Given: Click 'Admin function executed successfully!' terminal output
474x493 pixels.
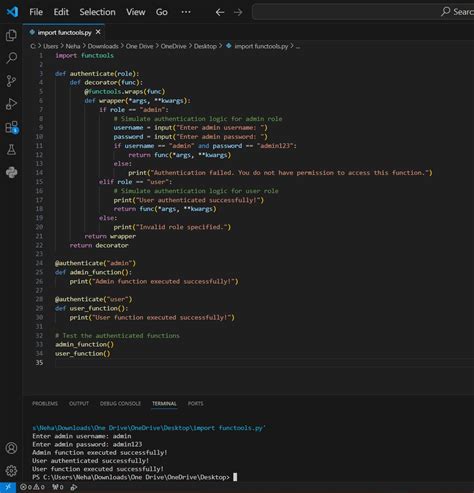Looking at the screenshot, I should [x=100, y=452].
